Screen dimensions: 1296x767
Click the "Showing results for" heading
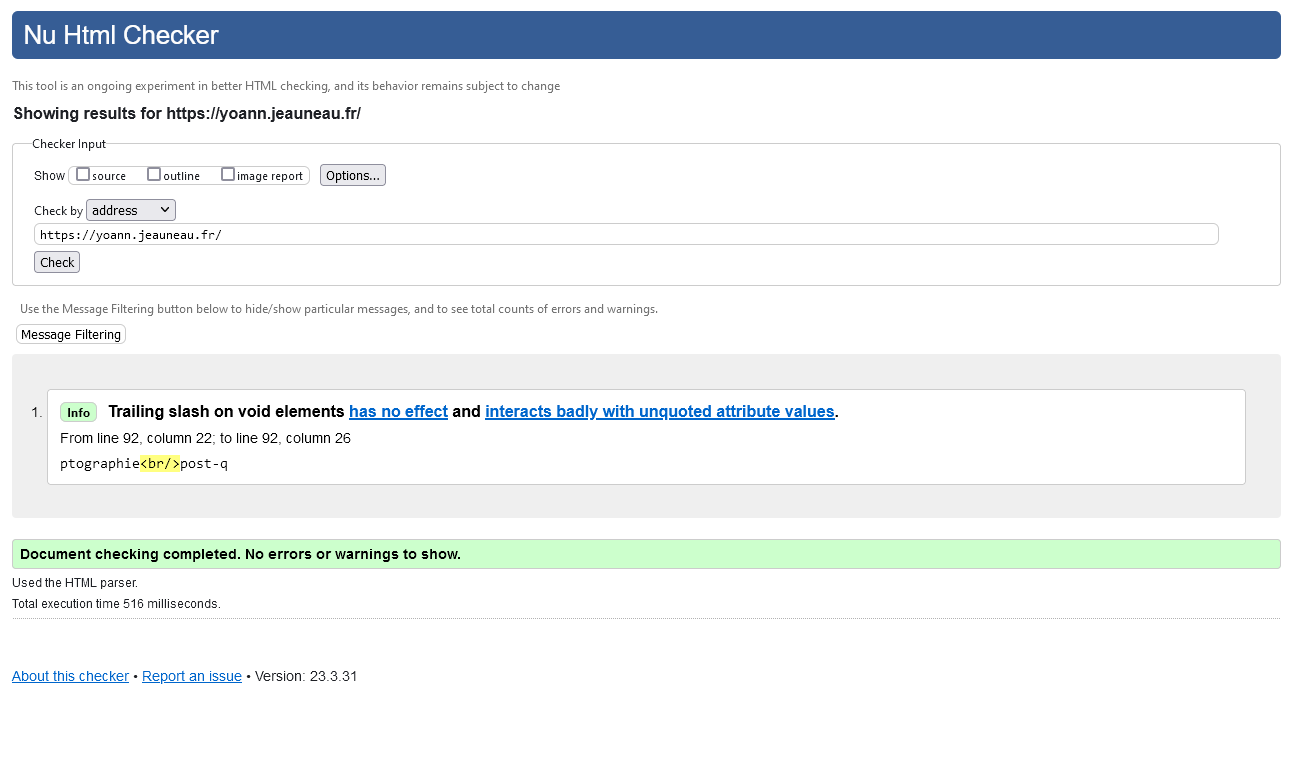tap(187, 114)
